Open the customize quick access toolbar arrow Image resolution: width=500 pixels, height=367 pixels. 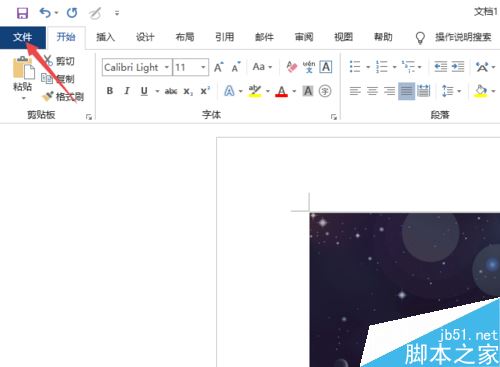click(117, 13)
